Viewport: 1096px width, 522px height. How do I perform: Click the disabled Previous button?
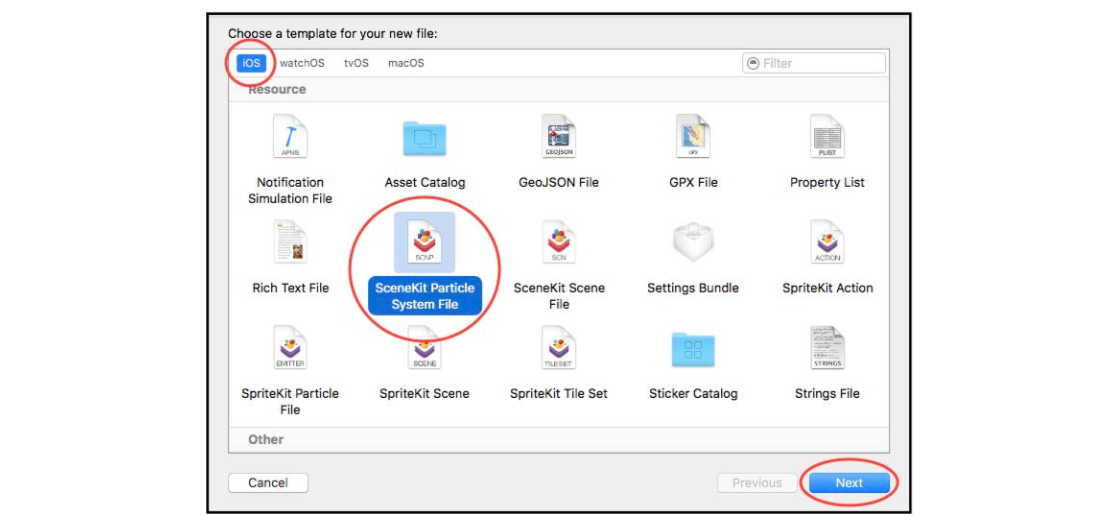point(757,483)
